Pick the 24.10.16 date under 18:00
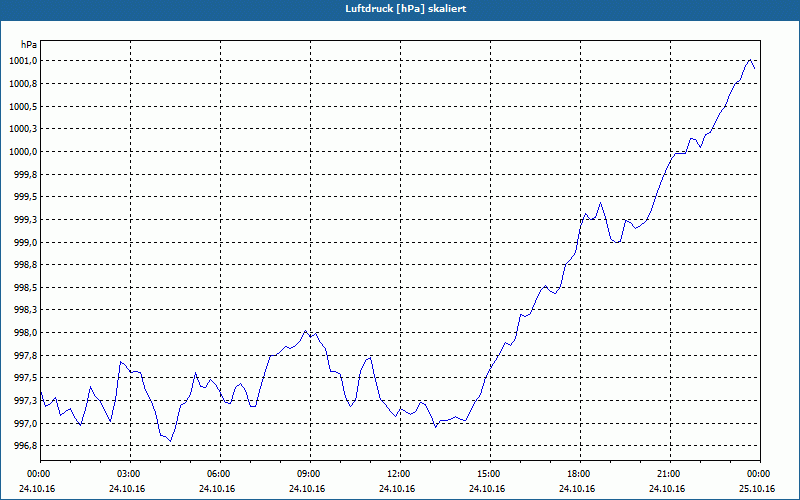Screen dimensions: 800x500 pos(577,489)
